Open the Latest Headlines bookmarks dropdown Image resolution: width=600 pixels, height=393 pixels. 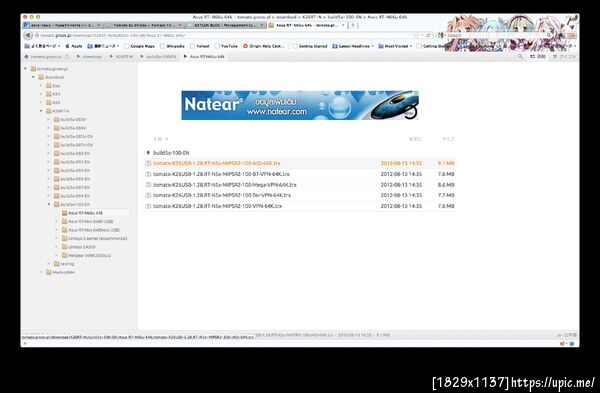click(353, 46)
